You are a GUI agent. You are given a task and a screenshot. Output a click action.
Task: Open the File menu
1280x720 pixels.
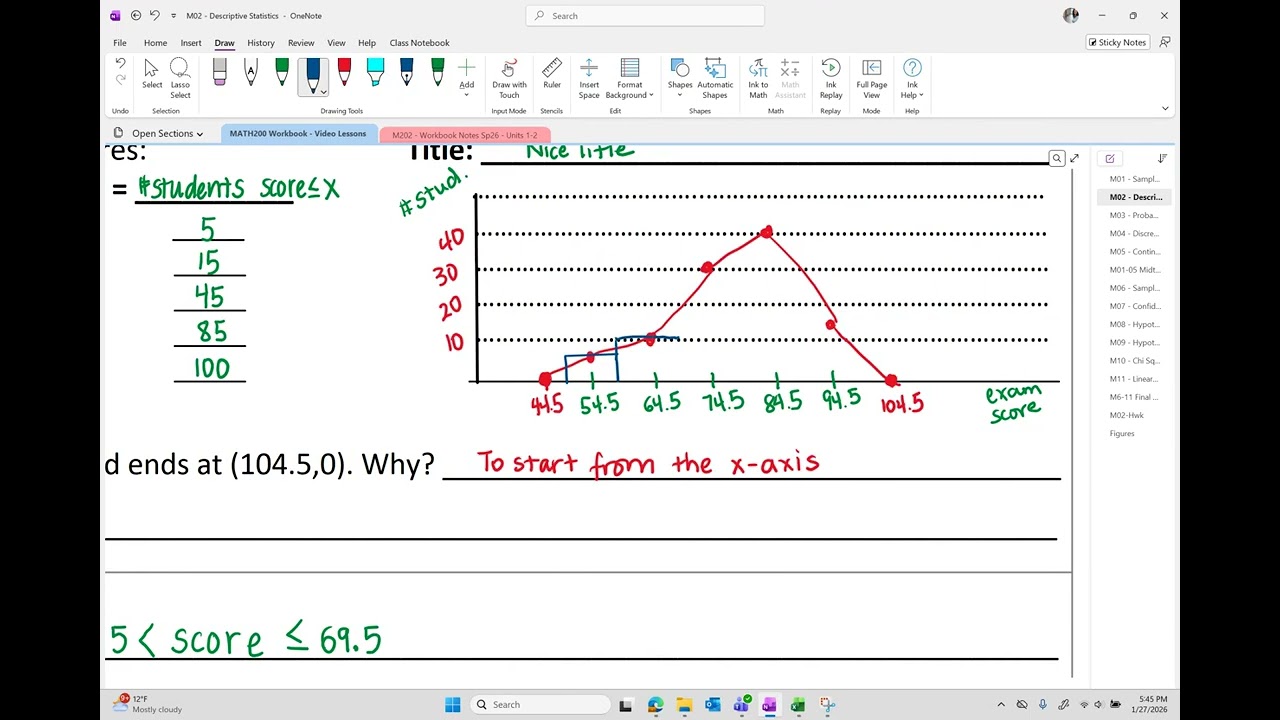120,43
